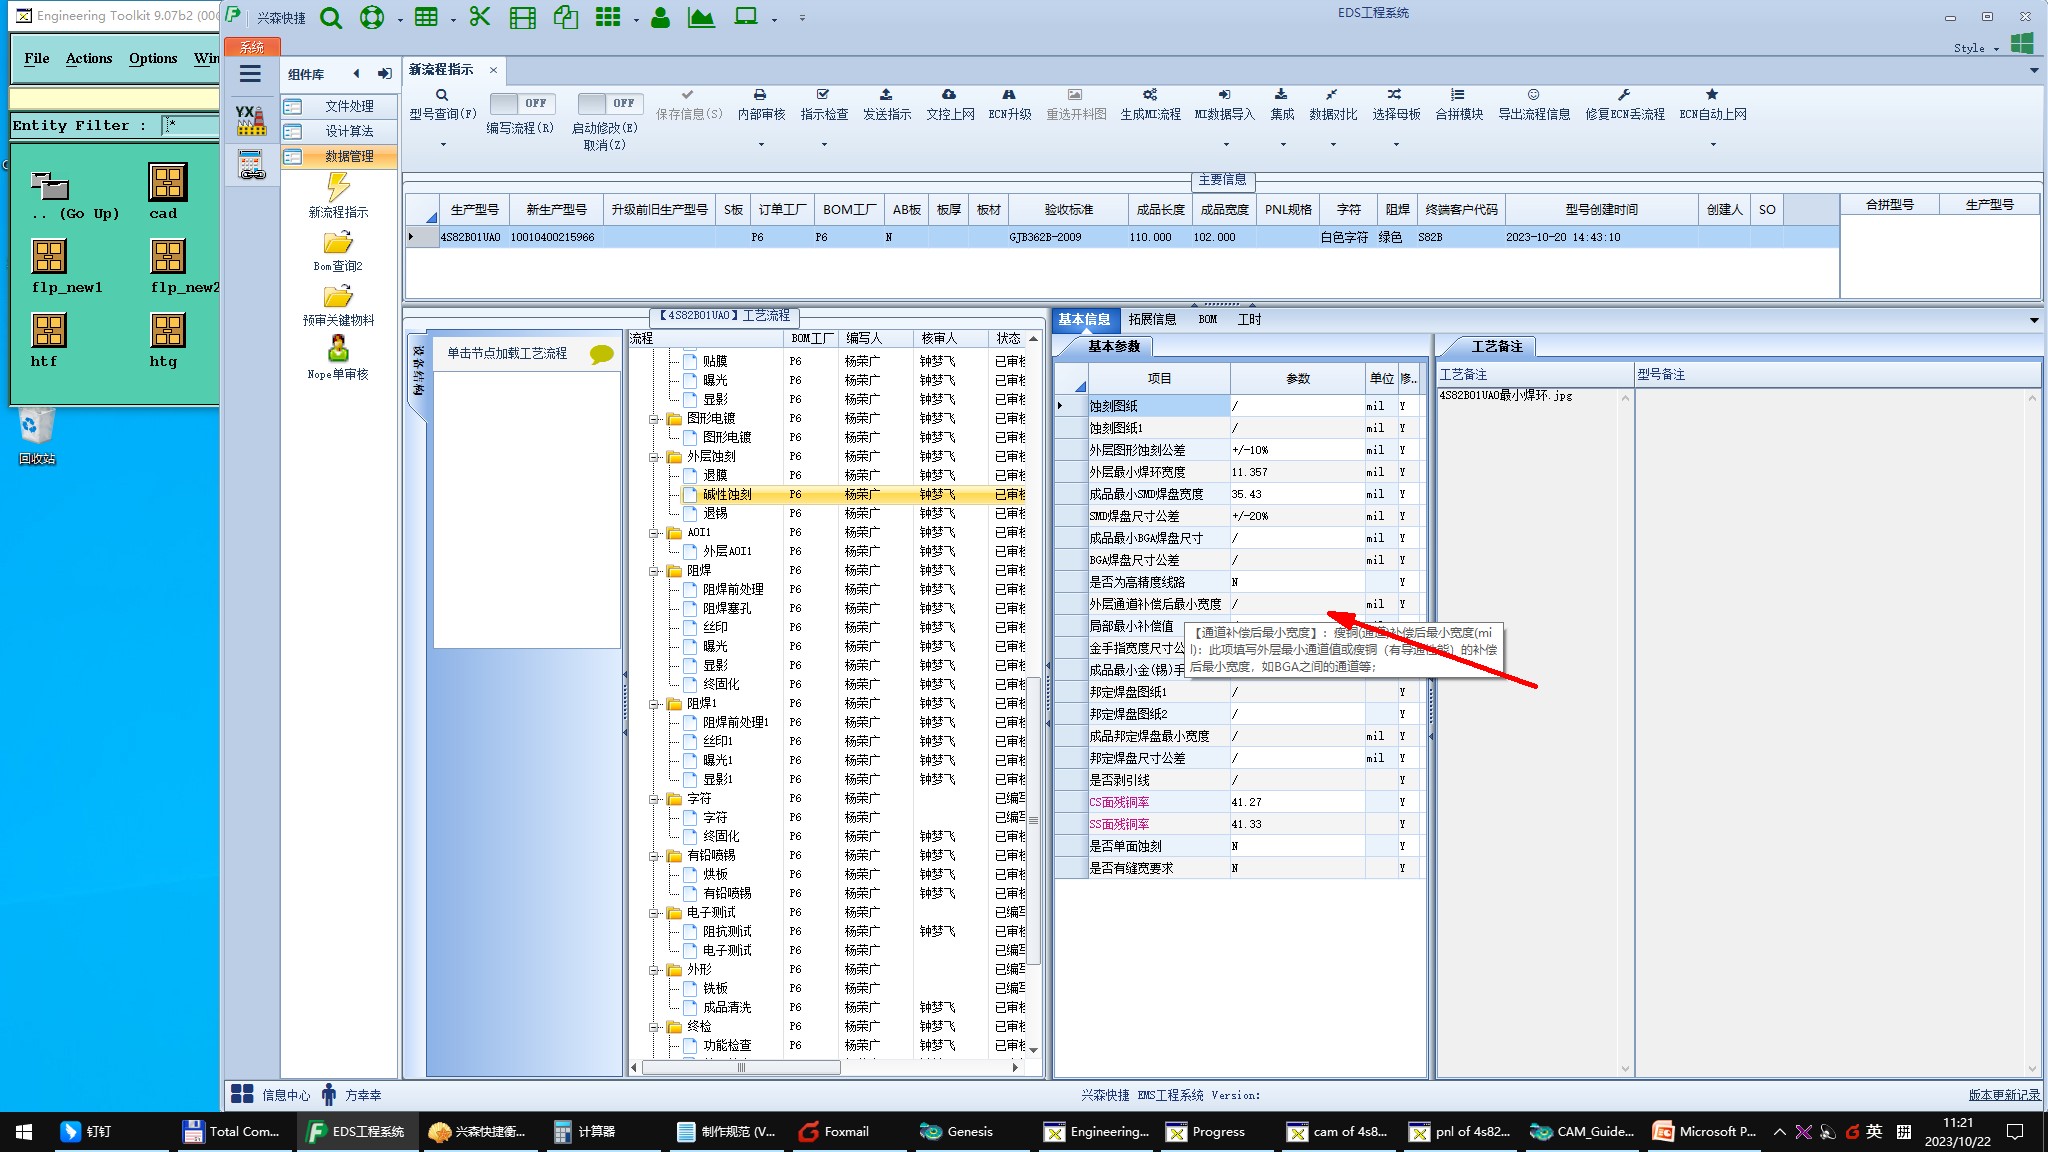Click the ECN升级 ribbon button
This screenshot has width=2048, height=1152.
coord(1009,104)
